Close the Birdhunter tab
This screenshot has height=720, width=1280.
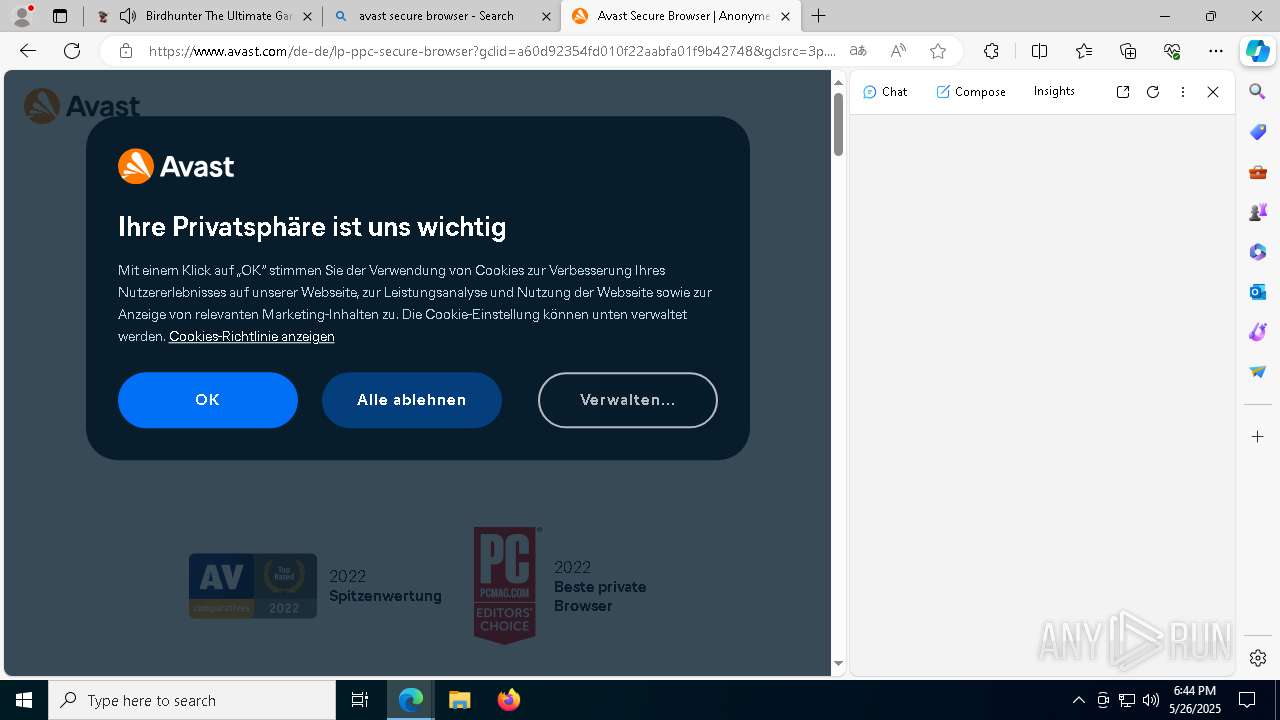307,16
